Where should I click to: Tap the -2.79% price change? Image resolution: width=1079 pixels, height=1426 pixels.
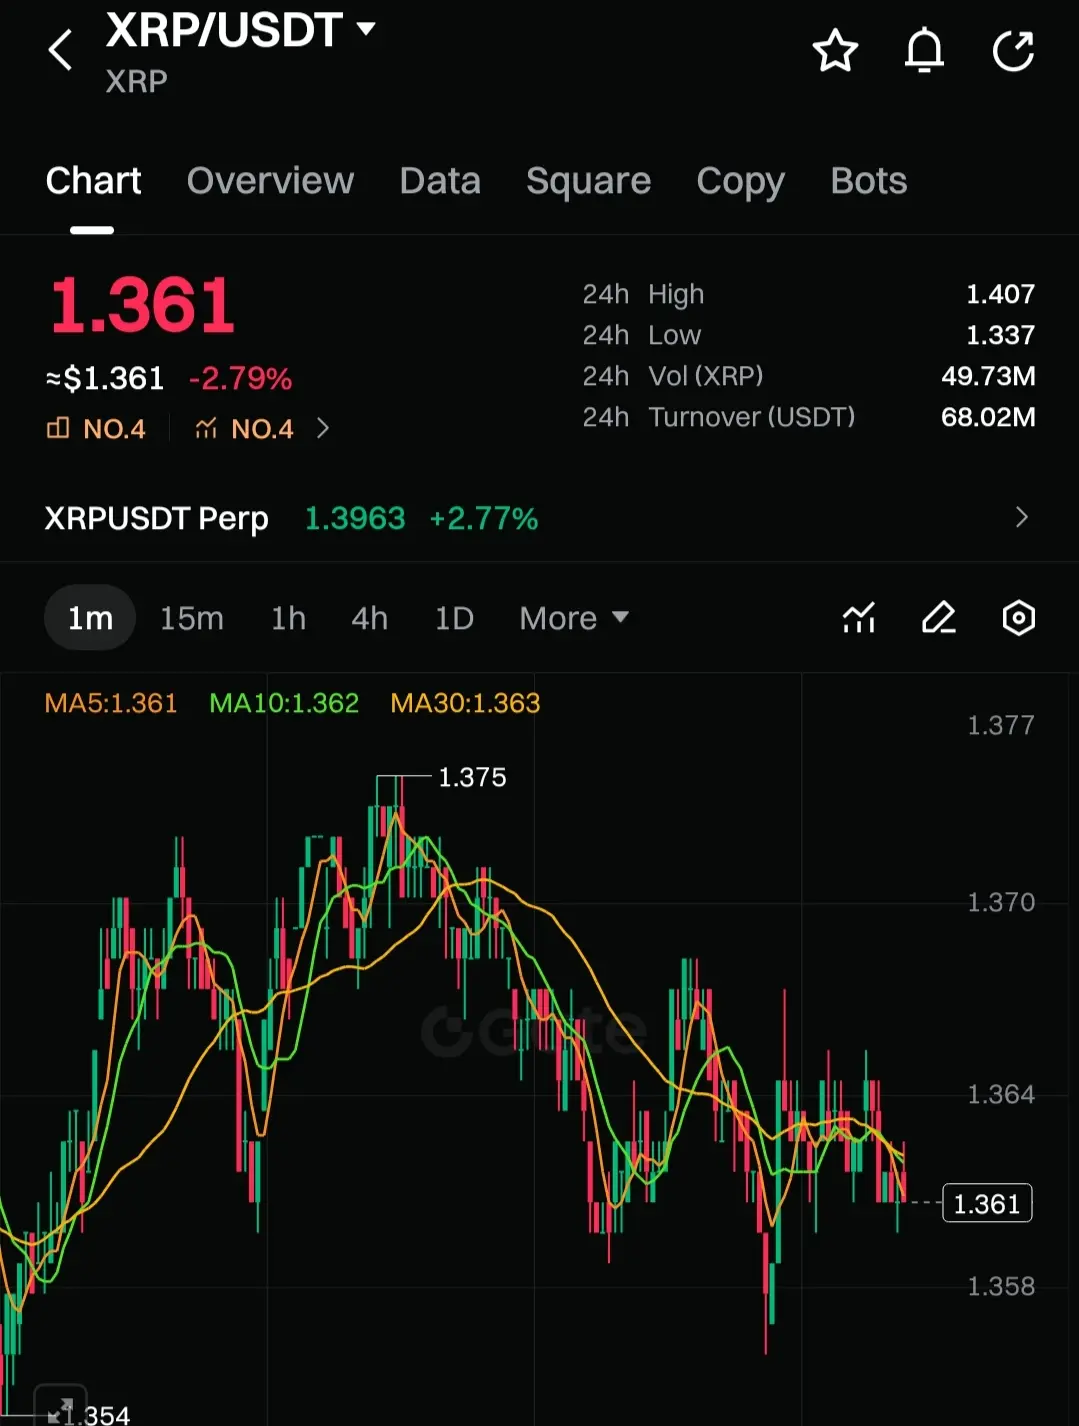240,378
